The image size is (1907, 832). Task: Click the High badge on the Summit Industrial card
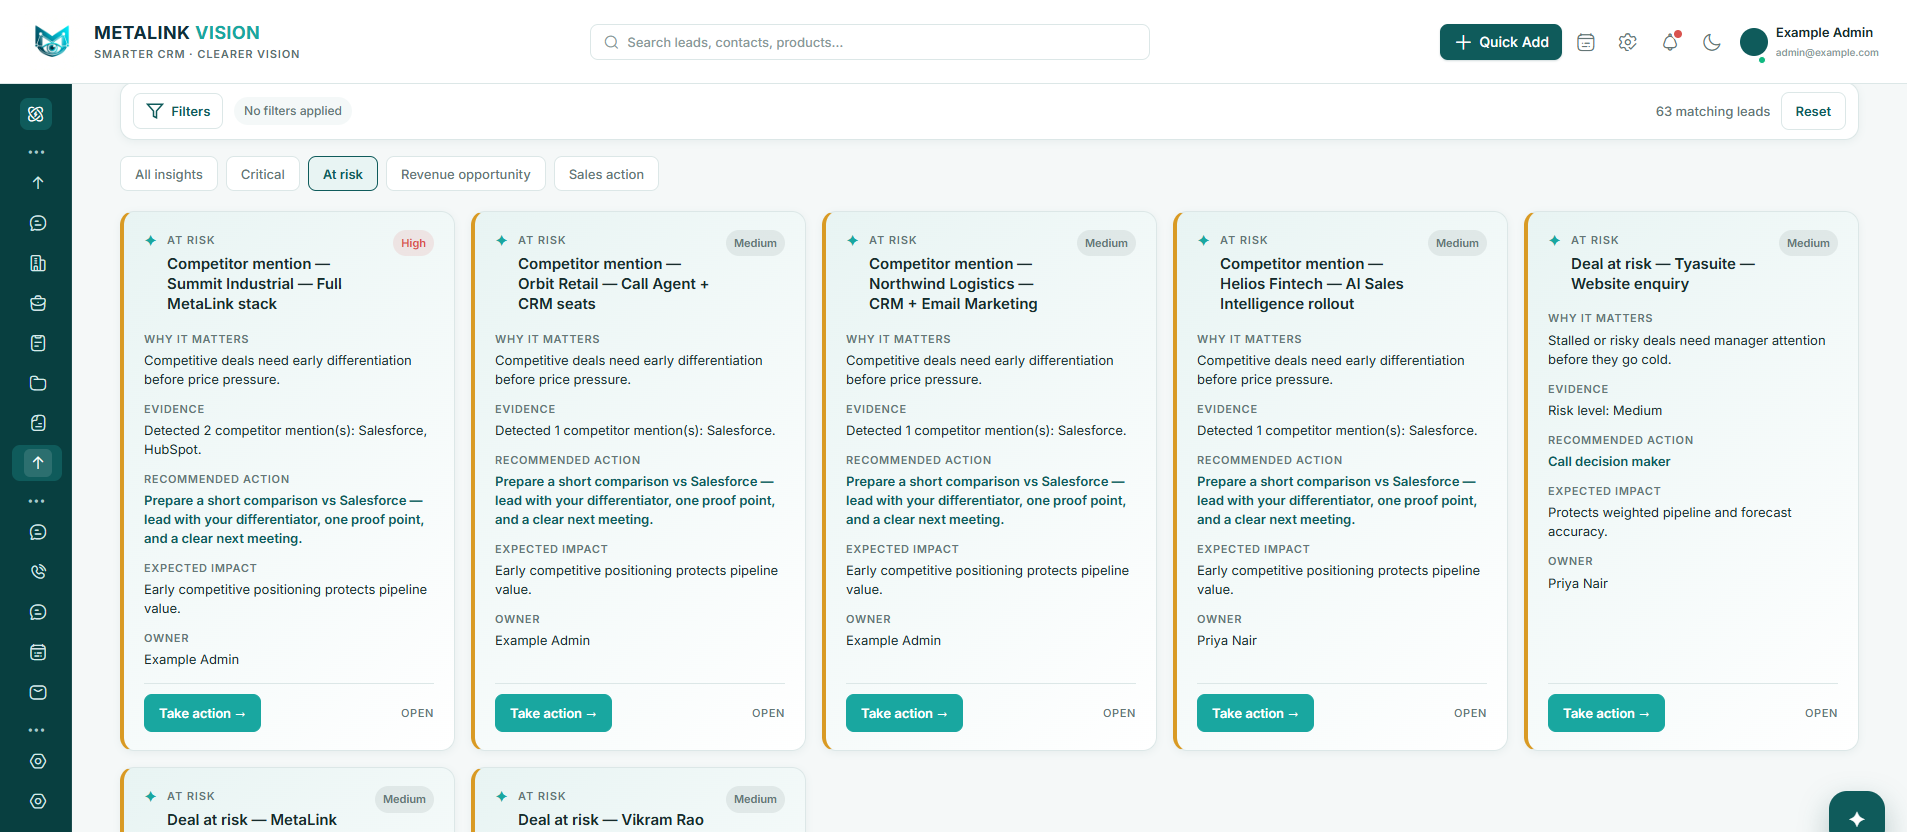[x=413, y=243]
